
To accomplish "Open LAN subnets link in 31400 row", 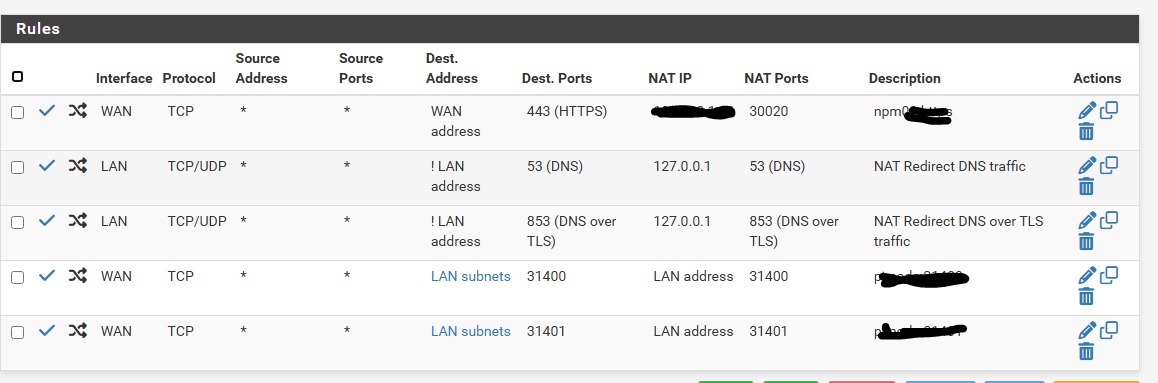I will point(470,277).
